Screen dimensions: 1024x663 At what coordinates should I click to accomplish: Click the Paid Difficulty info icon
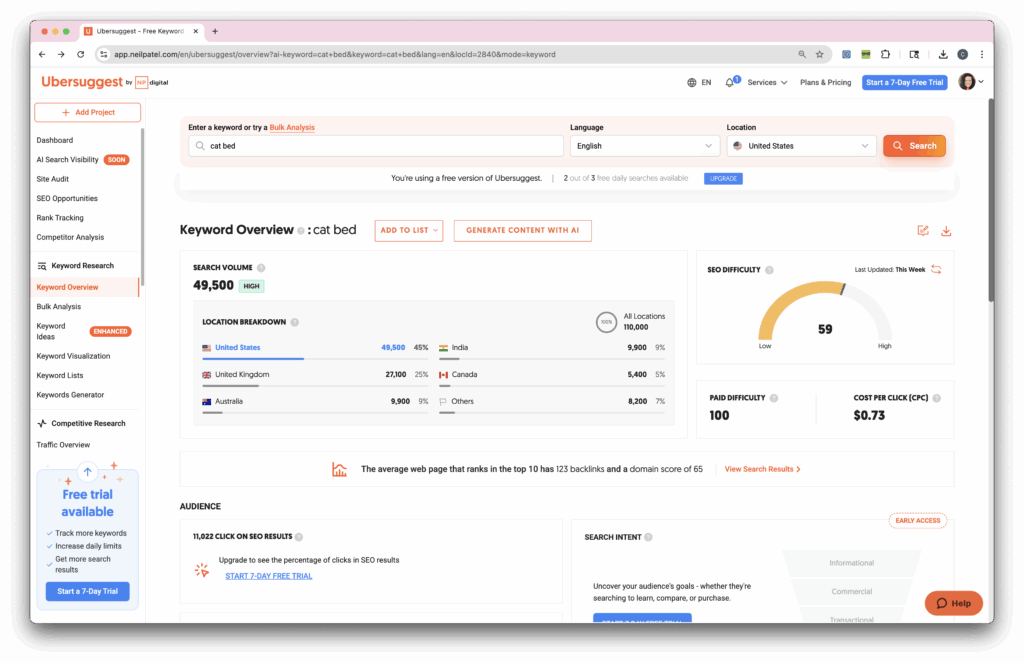tap(774, 398)
